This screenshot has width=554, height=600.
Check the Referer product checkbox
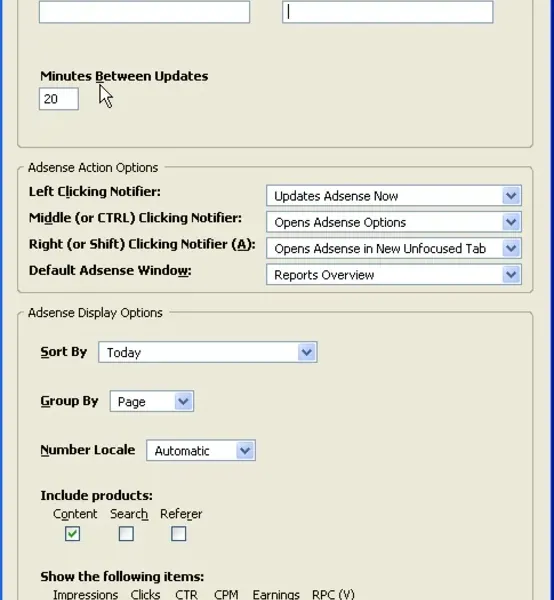(x=179, y=534)
